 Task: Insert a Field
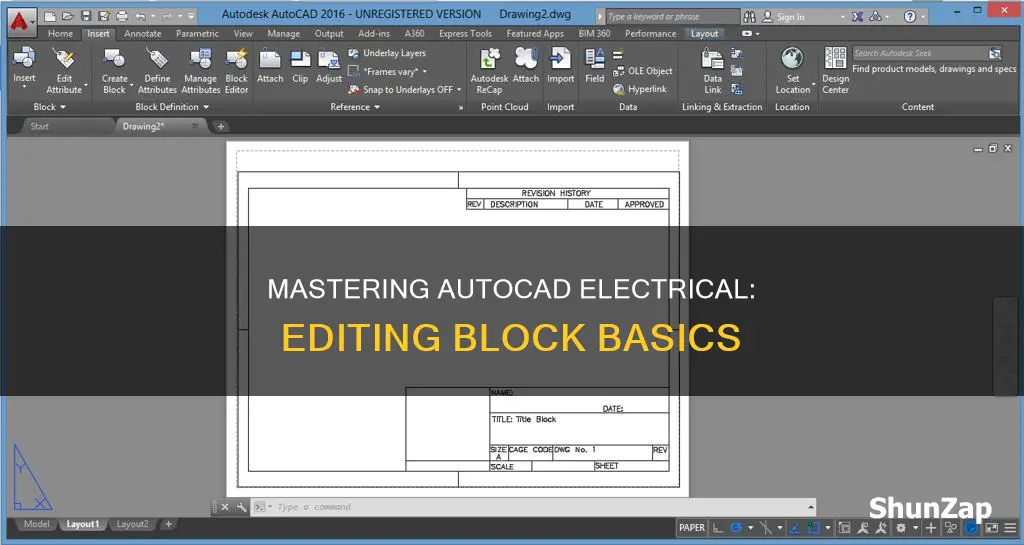tap(594, 65)
